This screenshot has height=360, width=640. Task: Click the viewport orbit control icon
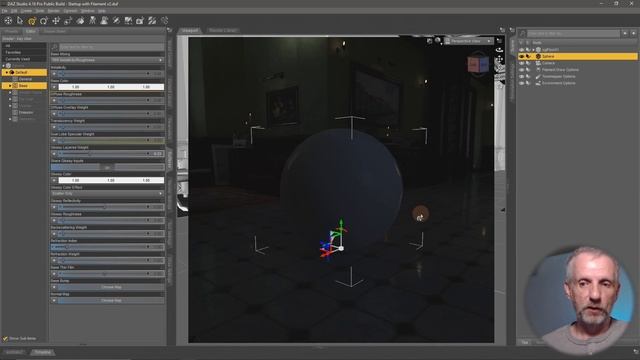click(499, 50)
